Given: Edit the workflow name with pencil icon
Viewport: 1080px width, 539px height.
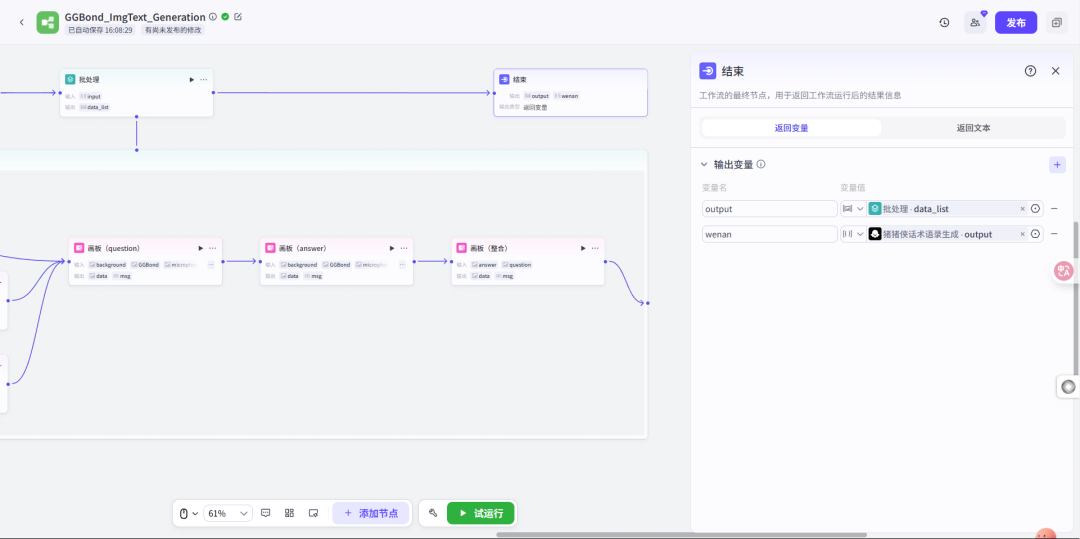Looking at the screenshot, I should point(238,17).
